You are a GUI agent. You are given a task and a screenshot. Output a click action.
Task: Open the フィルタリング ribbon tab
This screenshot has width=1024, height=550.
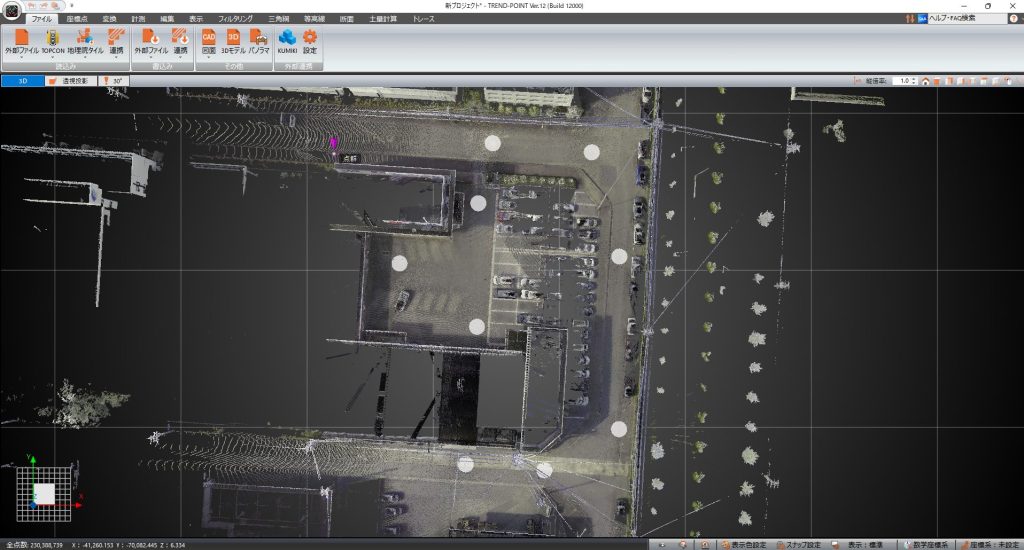click(236, 19)
